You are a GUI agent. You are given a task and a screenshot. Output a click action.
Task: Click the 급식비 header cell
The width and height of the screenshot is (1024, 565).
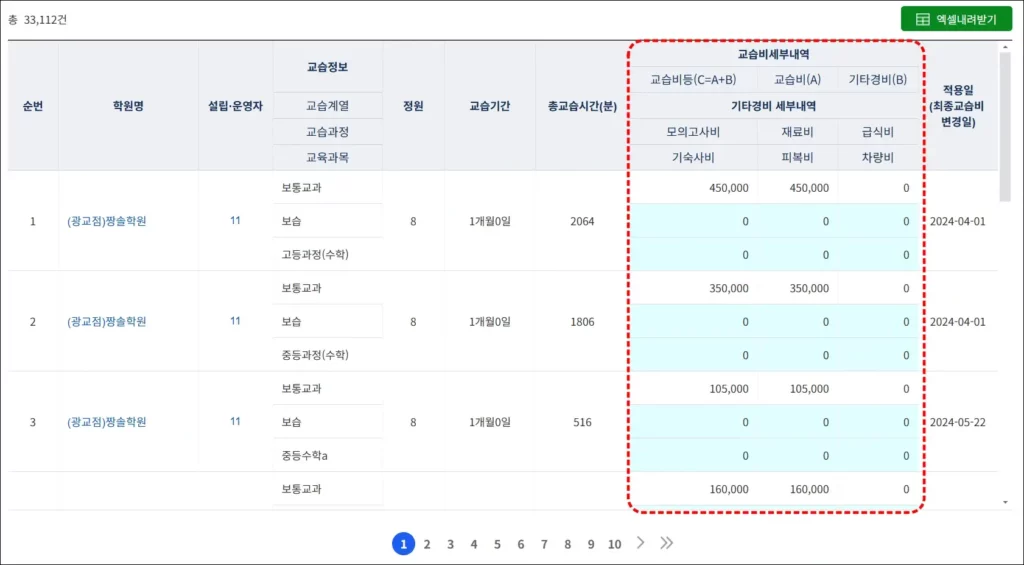coord(878,132)
